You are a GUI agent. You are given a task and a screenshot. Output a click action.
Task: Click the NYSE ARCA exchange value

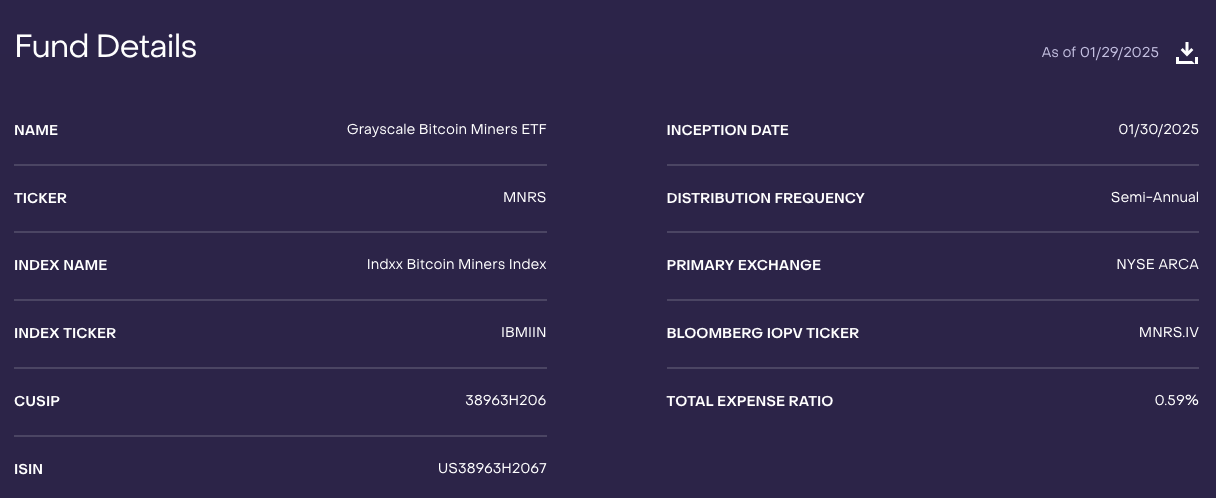(1157, 265)
